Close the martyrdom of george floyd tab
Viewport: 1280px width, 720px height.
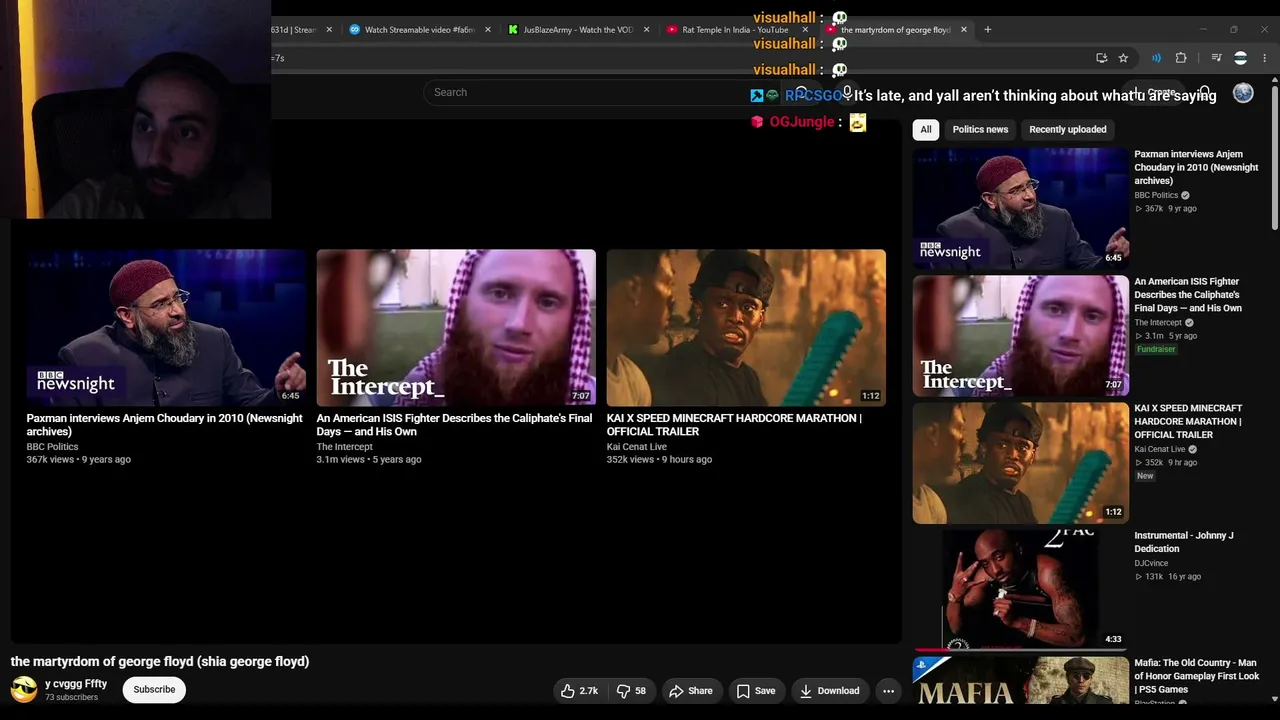[964, 30]
